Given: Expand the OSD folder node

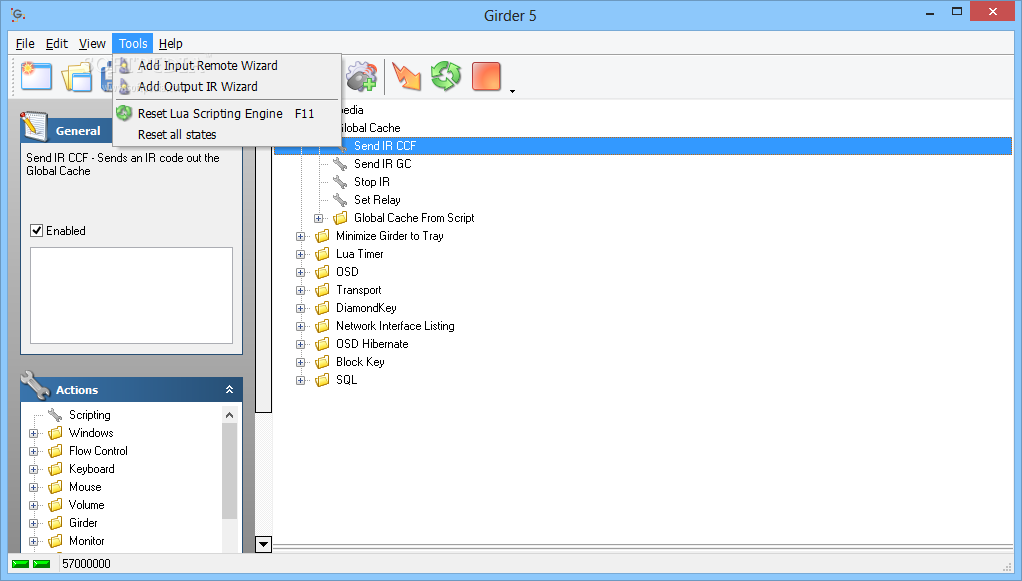Looking at the screenshot, I should [300, 272].
